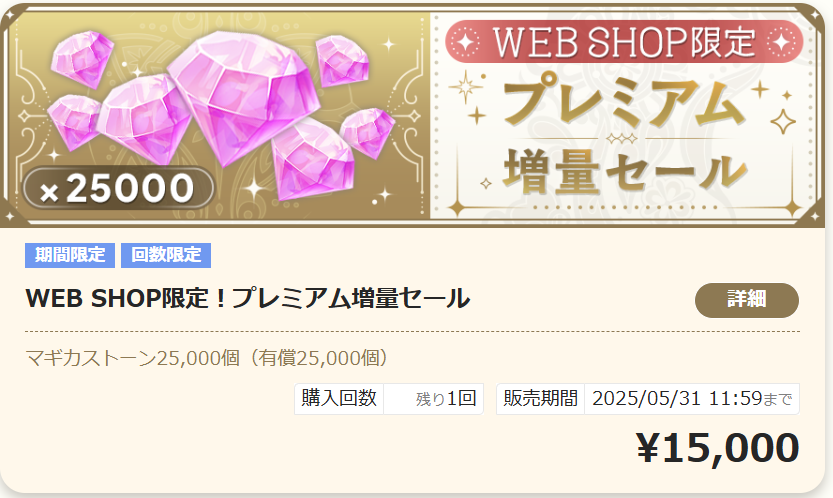Click the bottom-left small pink gem

pos(74,122)
